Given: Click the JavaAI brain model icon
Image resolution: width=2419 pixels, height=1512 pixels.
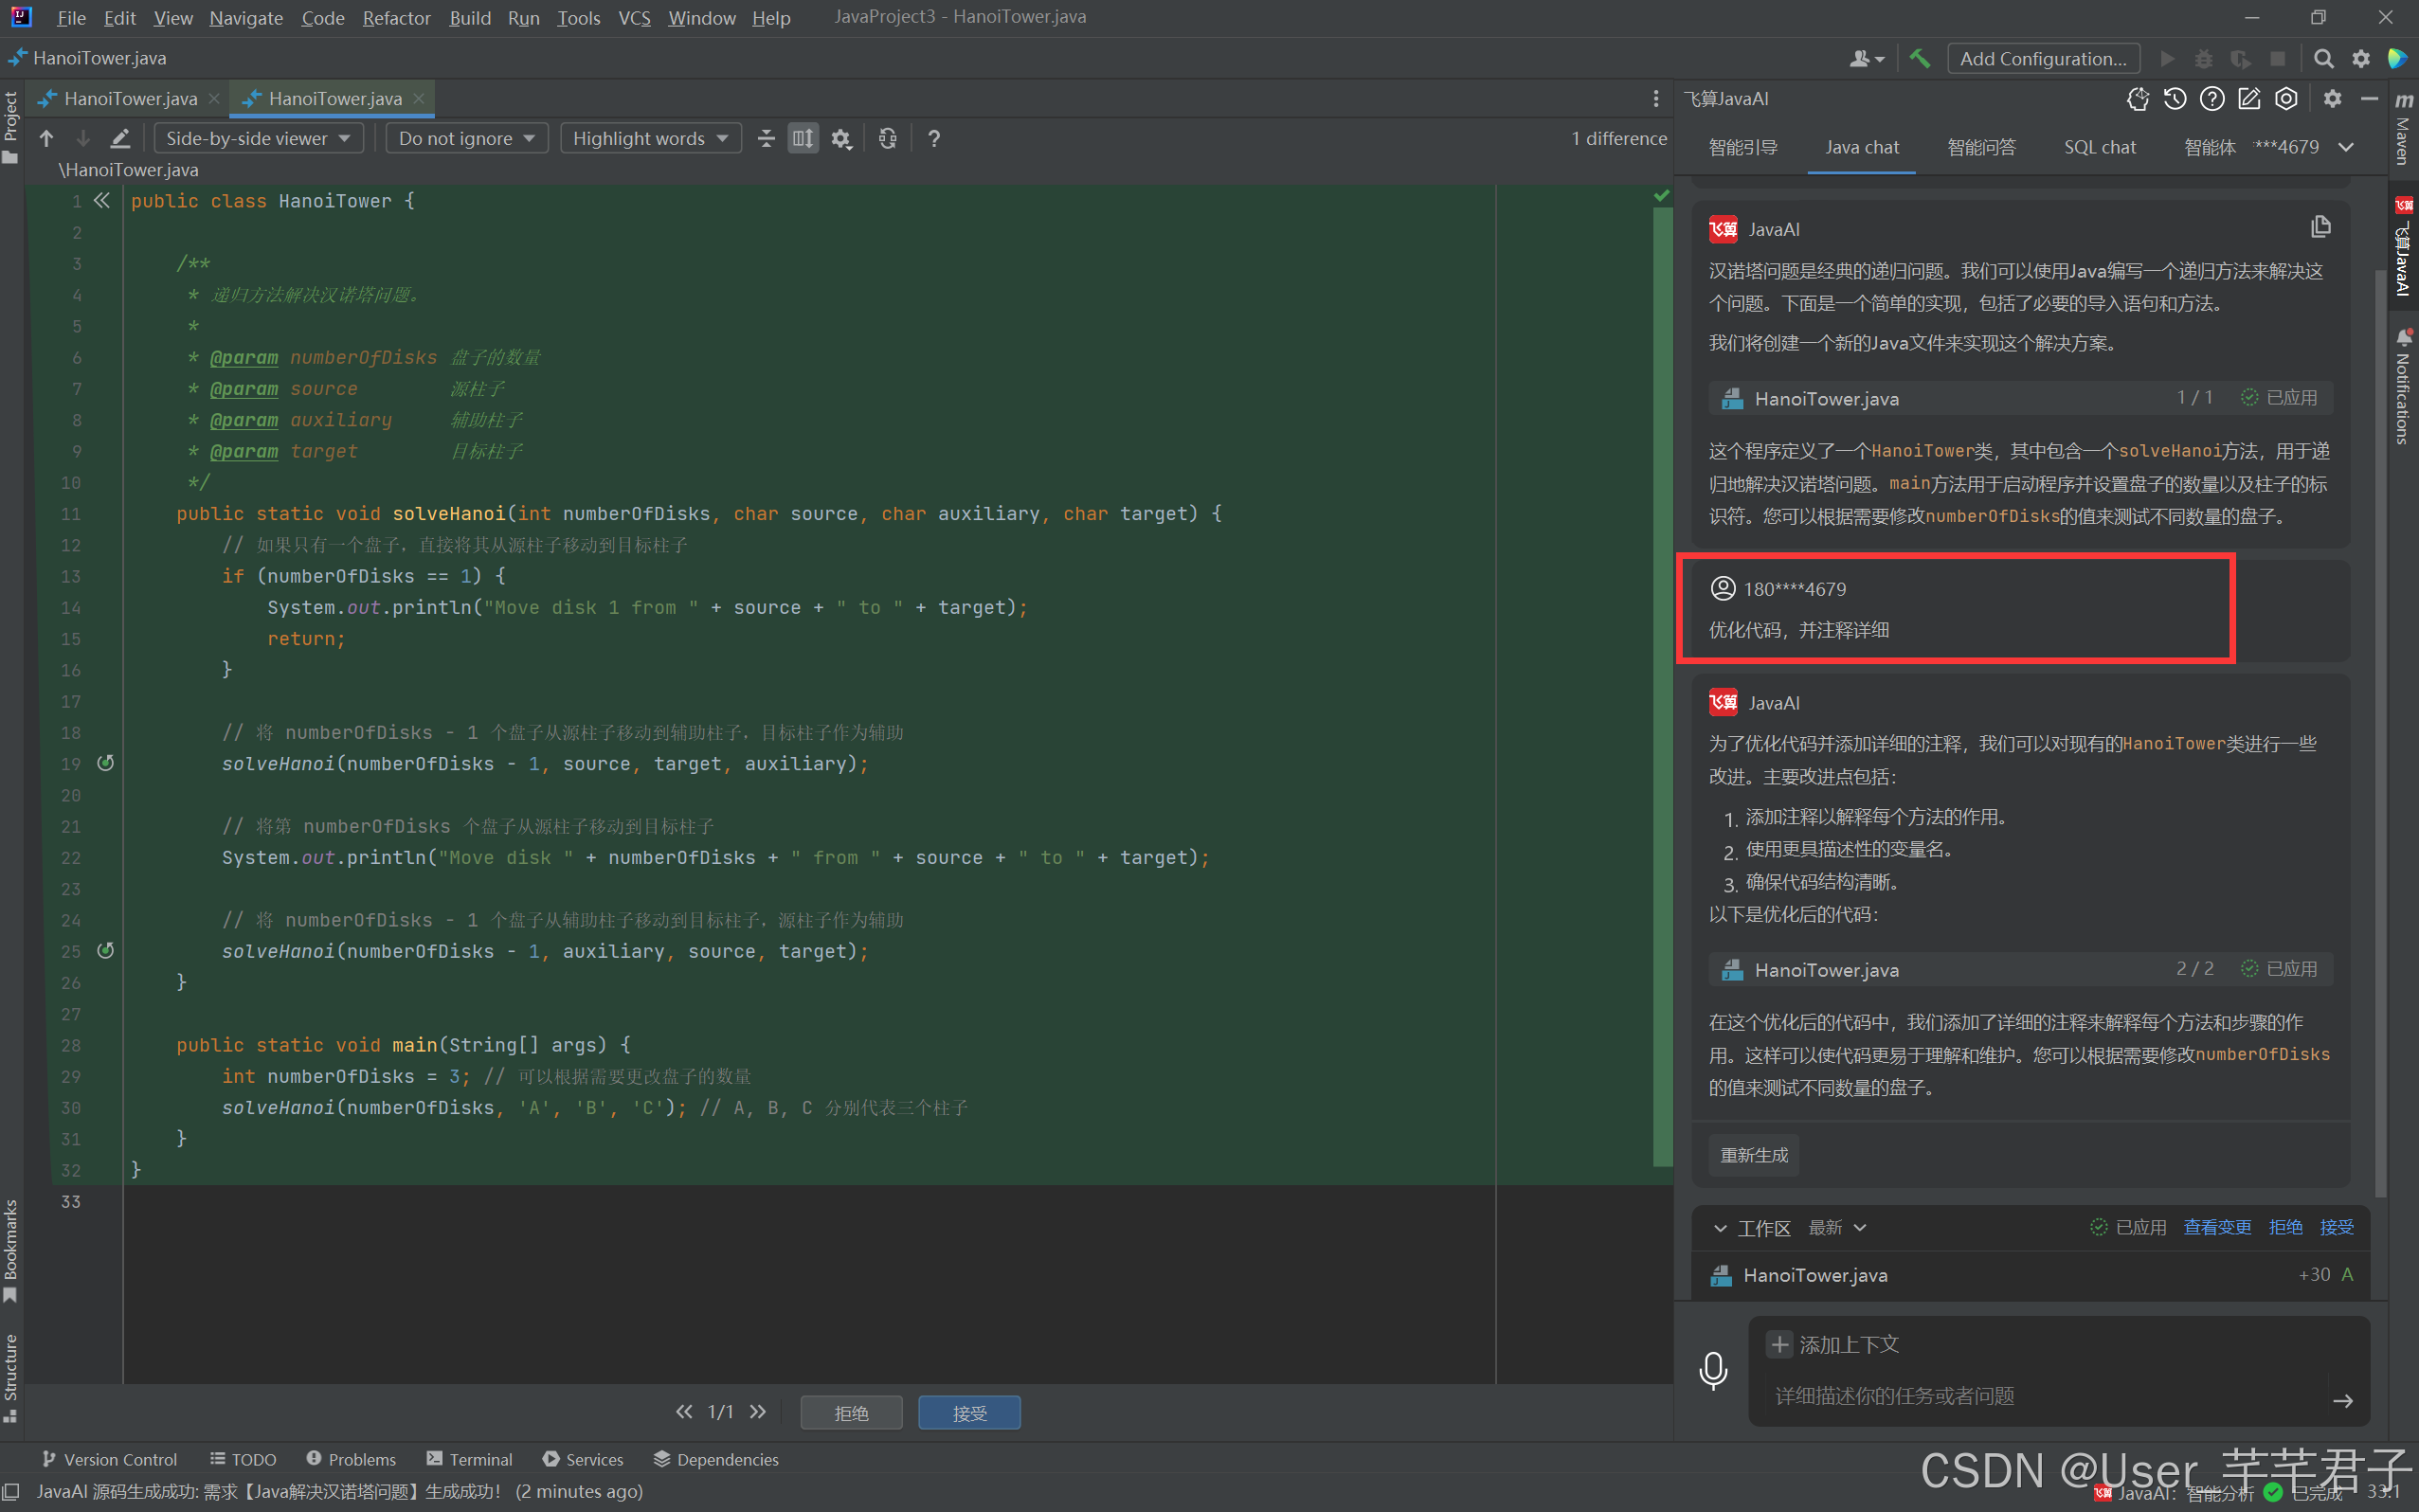Looking at the screenshot, I should pos(2137,98).
